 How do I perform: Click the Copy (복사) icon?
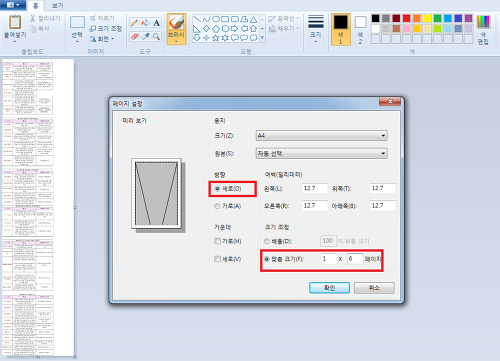tap(33, 29)
